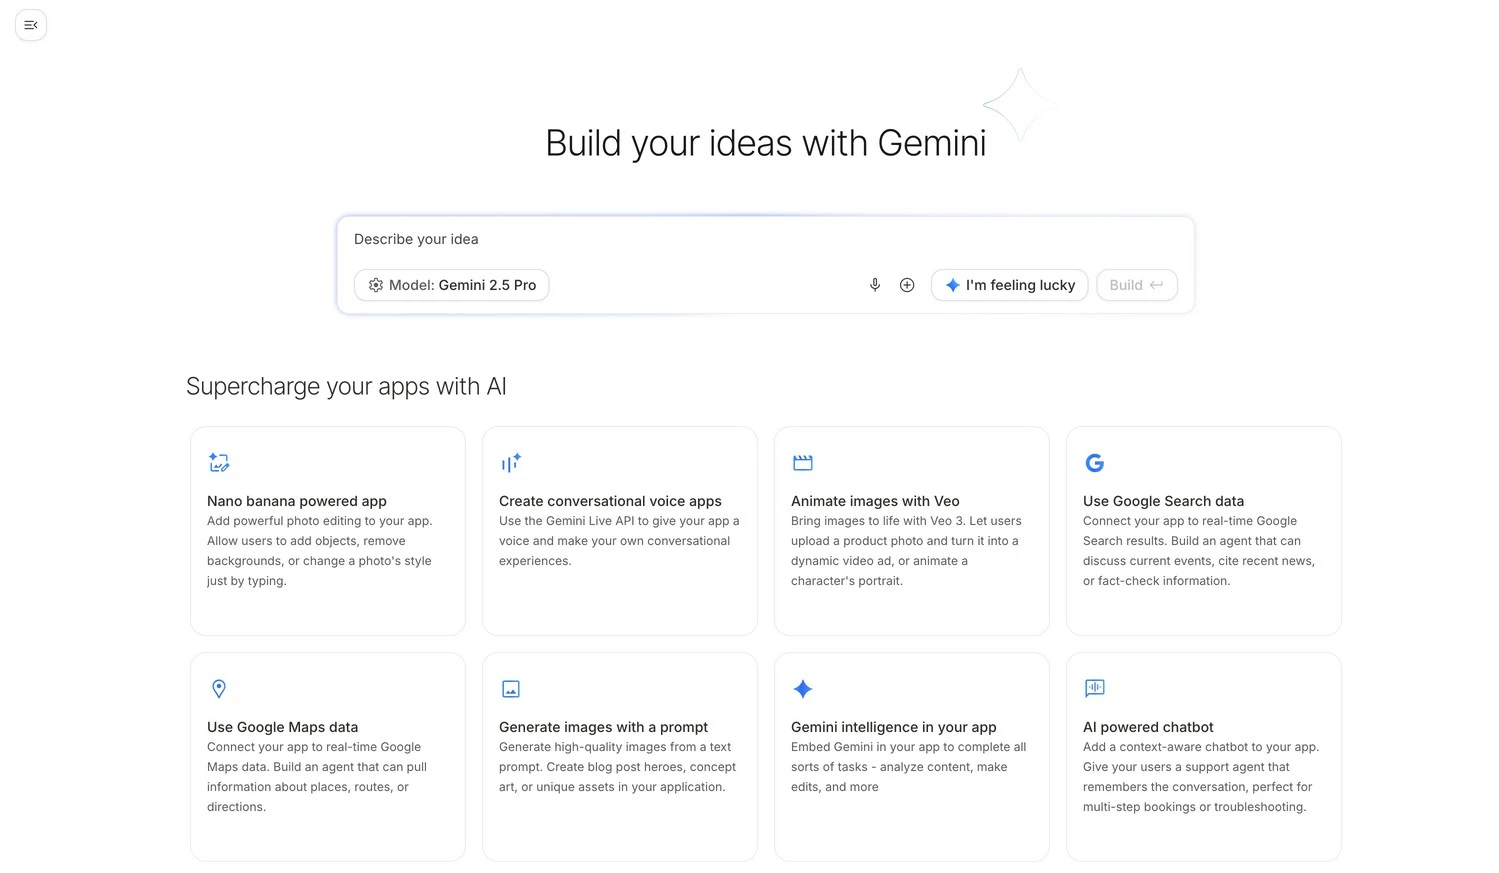The image size is (1499, 873).
Task: Click the generate images picture icon
Action: [511, 688]
